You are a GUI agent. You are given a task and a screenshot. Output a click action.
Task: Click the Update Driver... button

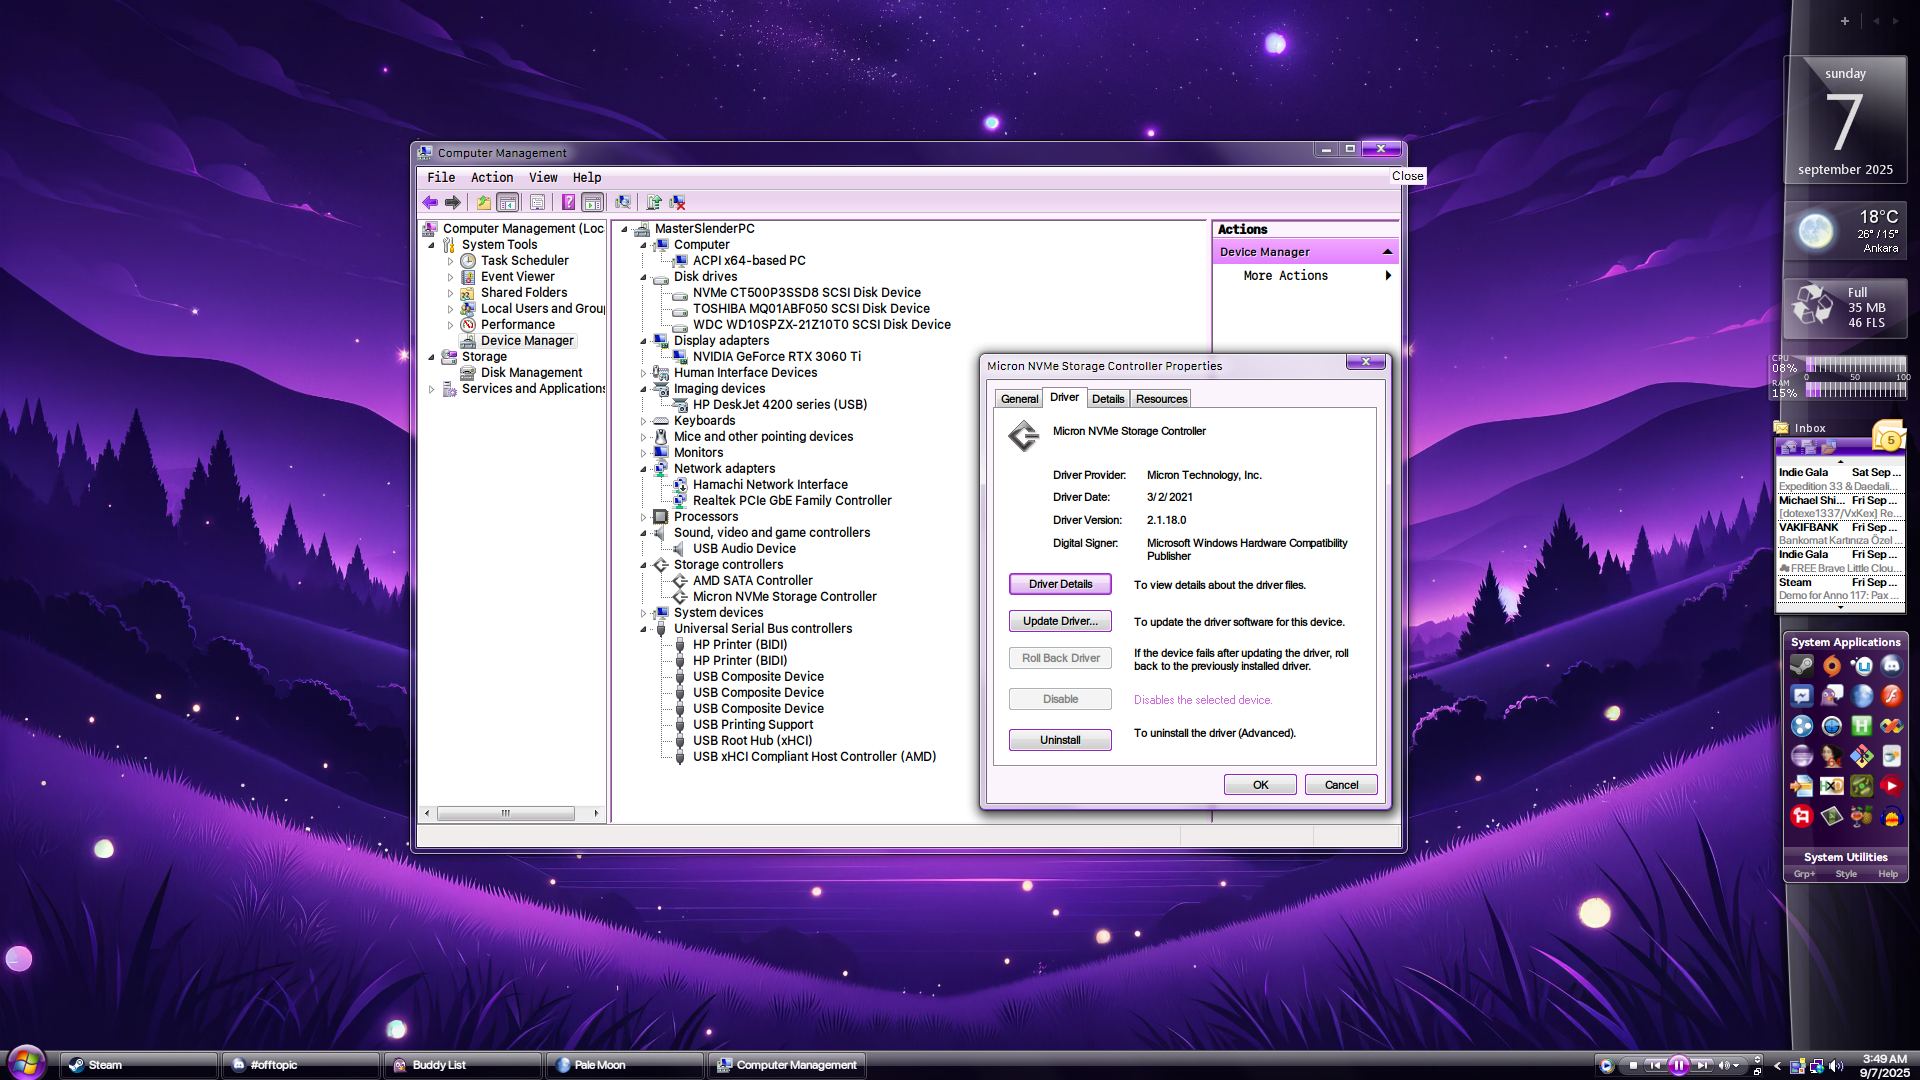click(x=1060, y=621)
